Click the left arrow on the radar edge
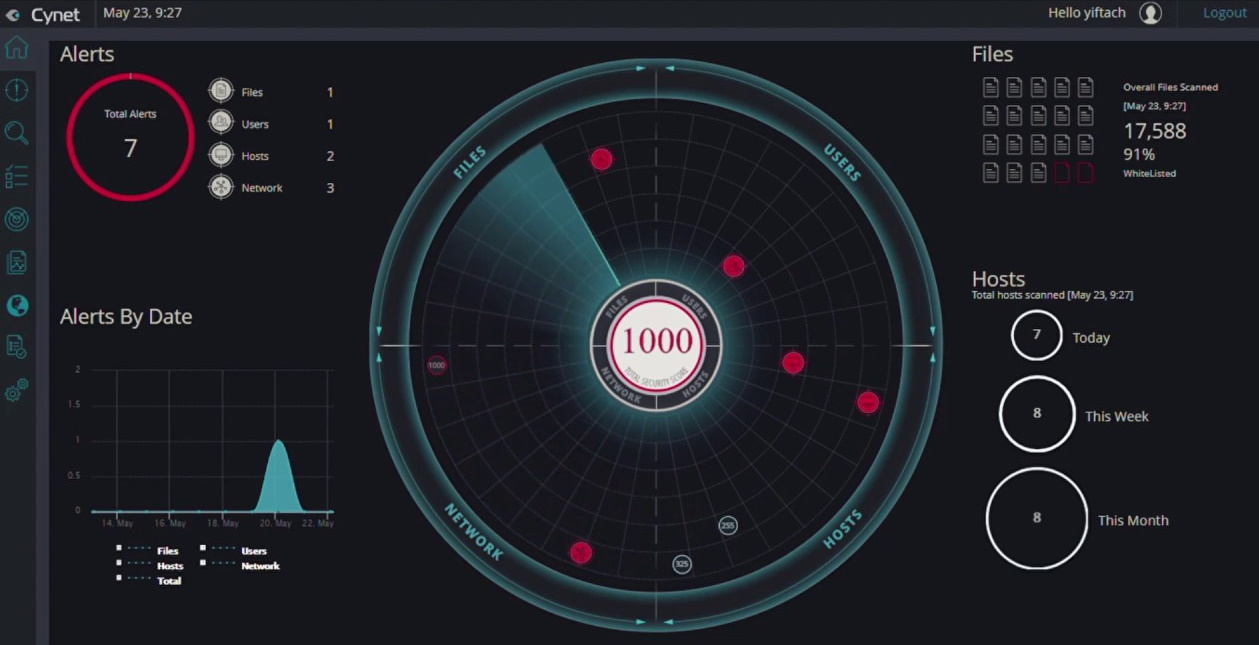 coord(380,330)
